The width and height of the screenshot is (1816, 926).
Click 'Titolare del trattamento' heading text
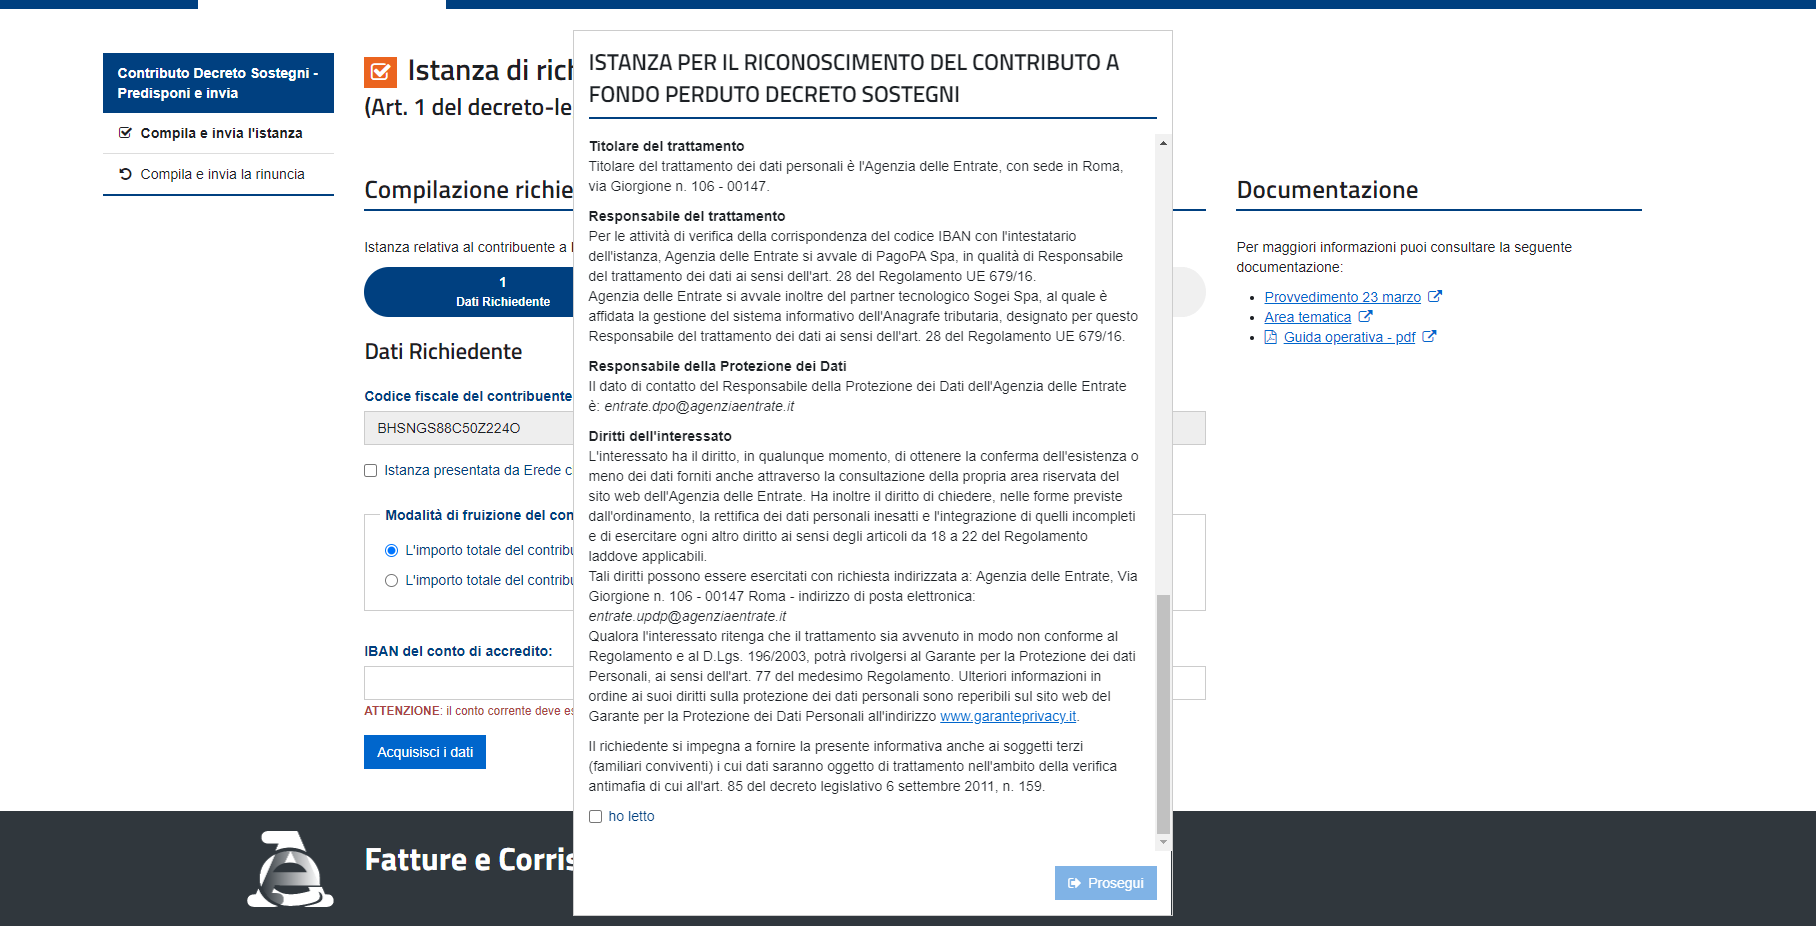(666, 146)
